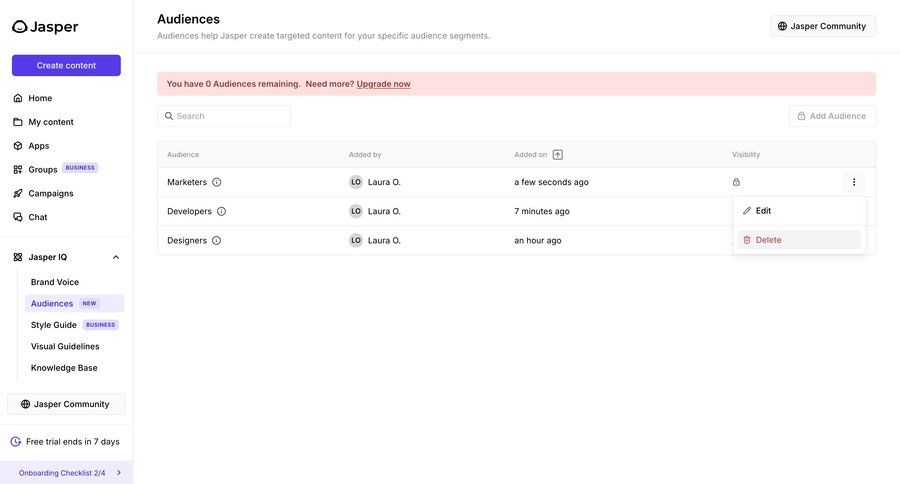This screenshot has height=484, width=900.
Task: Click the Create content button
Action: click(66, 65)
